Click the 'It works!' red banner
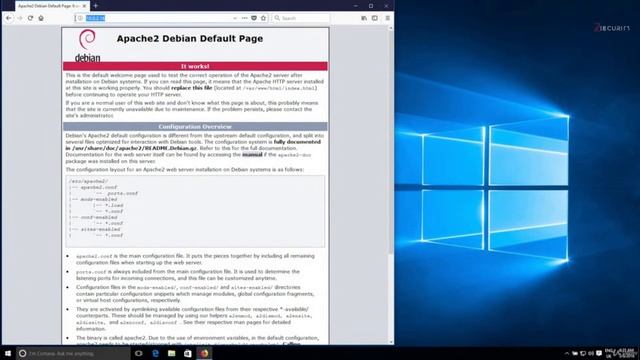This screenshot has height=360, width=640. (195, 66)
